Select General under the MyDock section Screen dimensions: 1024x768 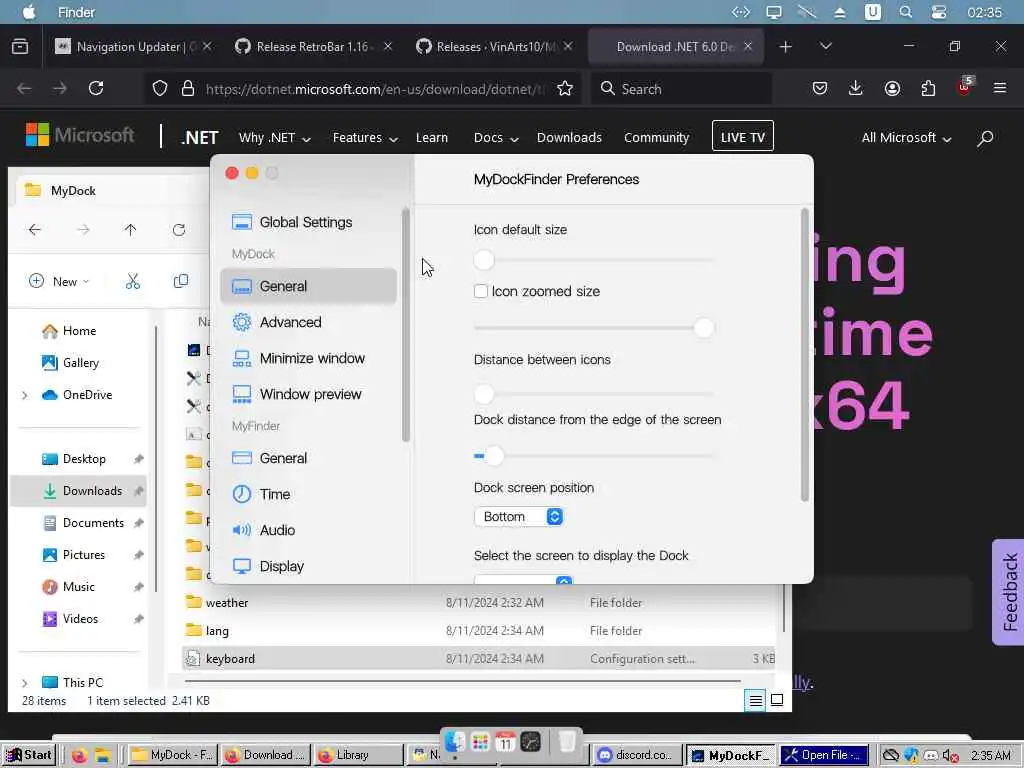(308, 286)
